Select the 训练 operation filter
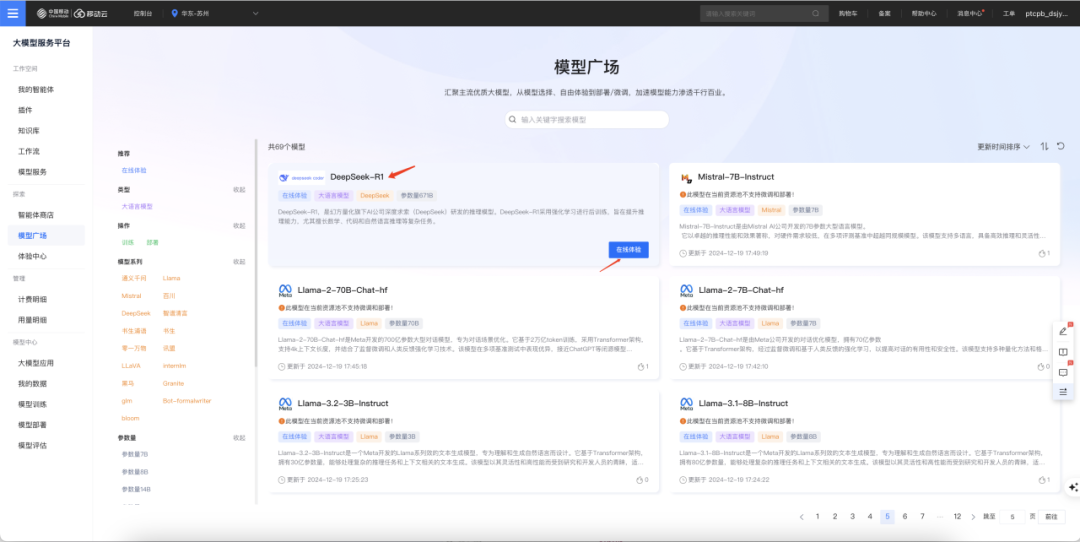The height and width of the screenshot is (542, 1080). pyautogui.click(x=127, y=242)
